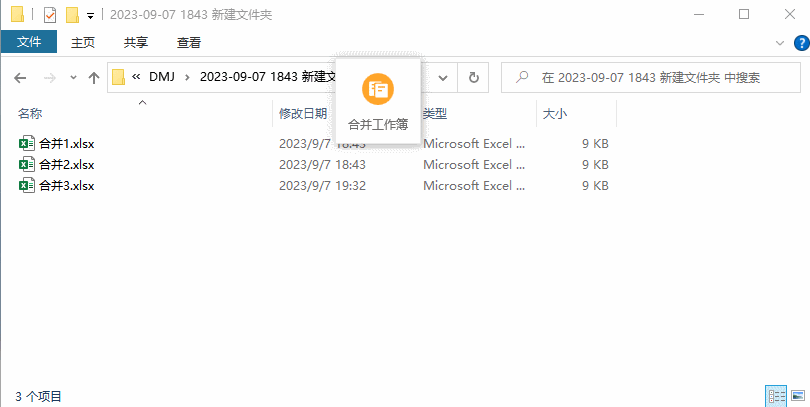Expand the ribbon using the chevron
This screenshot has height=407, width=810.
pyautogui.click(x=781, y=42)
